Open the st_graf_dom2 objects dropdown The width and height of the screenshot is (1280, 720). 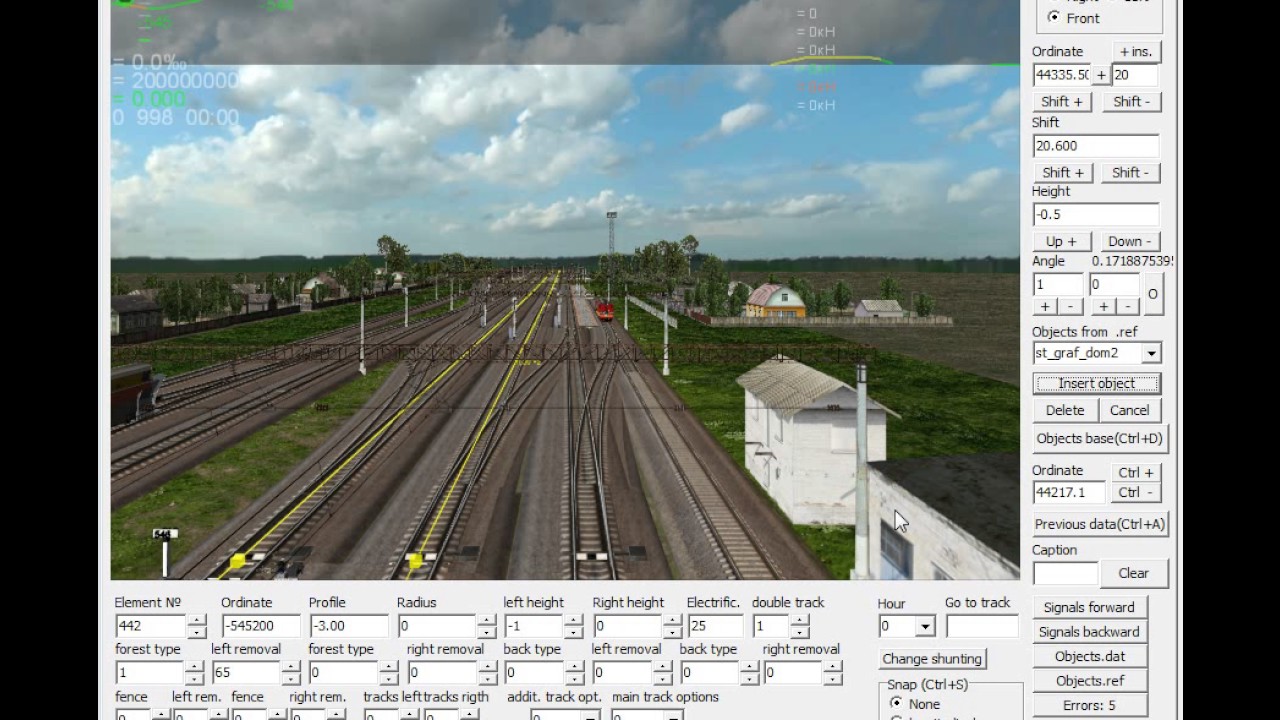point(1151,353)
